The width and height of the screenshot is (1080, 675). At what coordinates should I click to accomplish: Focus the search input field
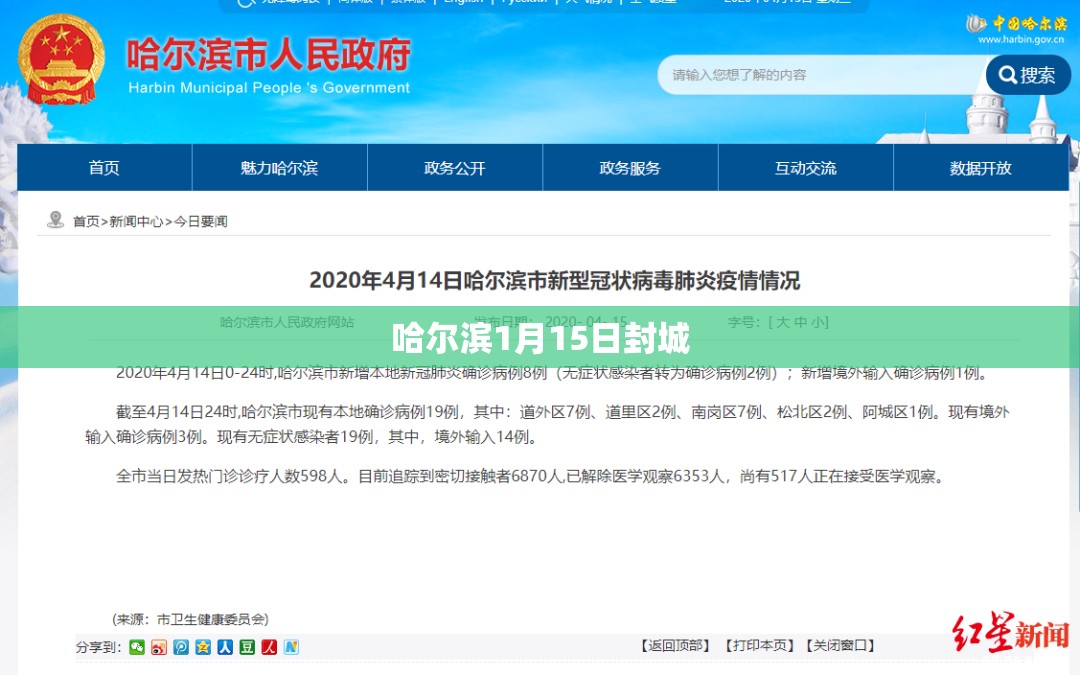[x=823, y=75]
